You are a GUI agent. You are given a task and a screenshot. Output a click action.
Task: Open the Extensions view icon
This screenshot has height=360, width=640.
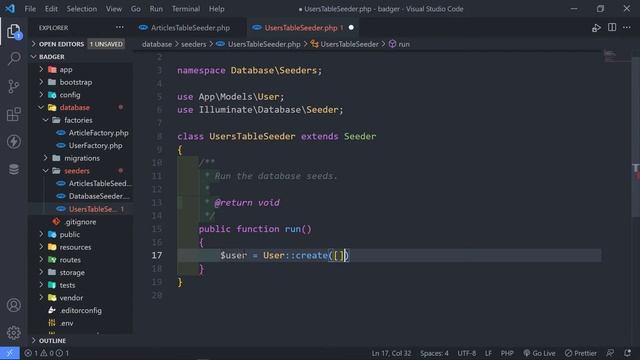pos(14,114)
